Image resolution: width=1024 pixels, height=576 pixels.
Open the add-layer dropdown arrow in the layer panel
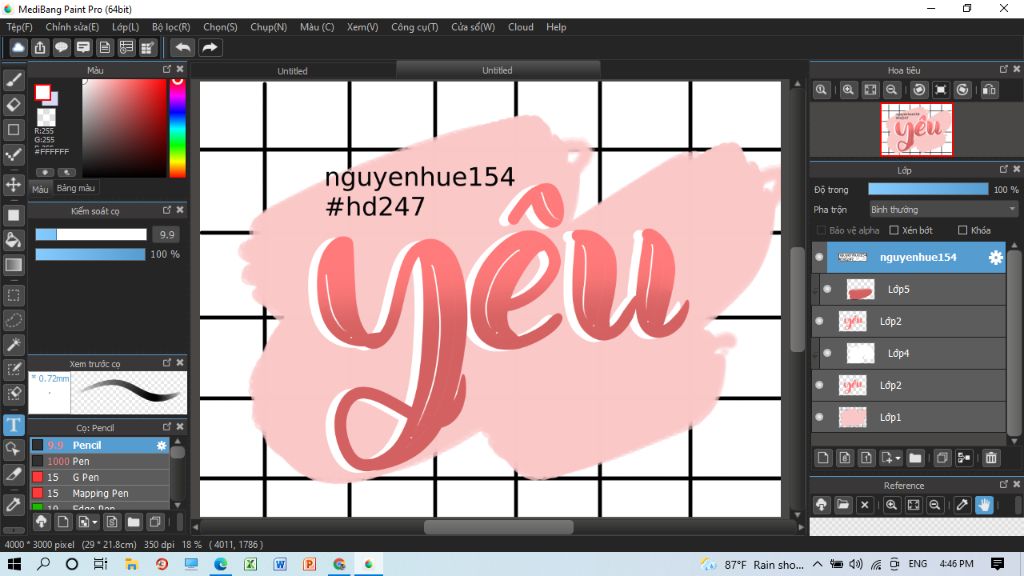898,458
